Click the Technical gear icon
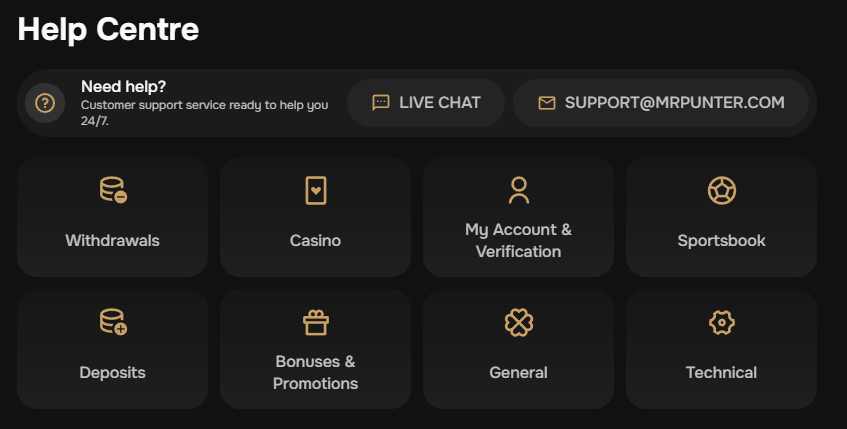The width and height of the screenshot is (847, 429). (x=722, y=323)
